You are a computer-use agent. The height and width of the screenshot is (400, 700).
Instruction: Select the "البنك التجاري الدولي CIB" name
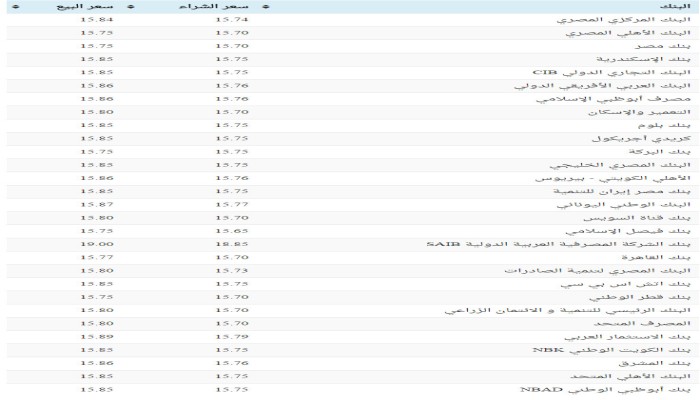pos(612,72)
